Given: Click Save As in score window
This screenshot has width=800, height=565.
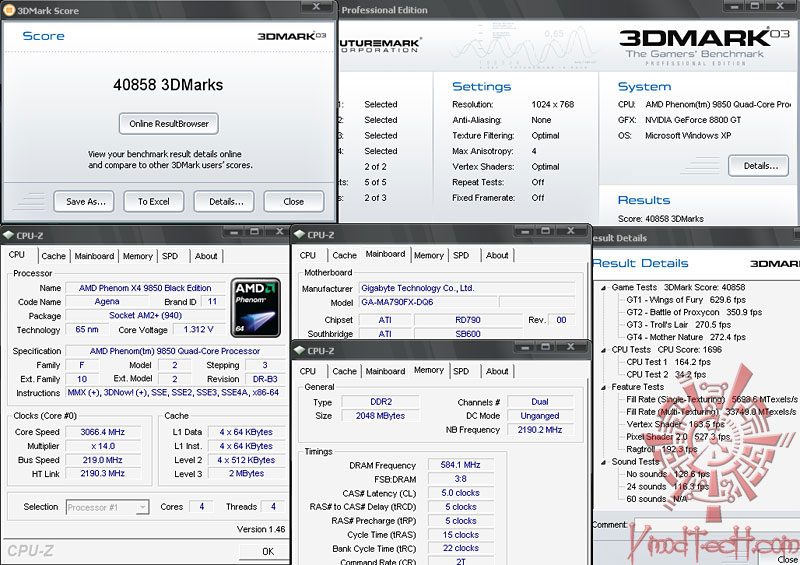Looking at the screenshot, I should point(84,202).
